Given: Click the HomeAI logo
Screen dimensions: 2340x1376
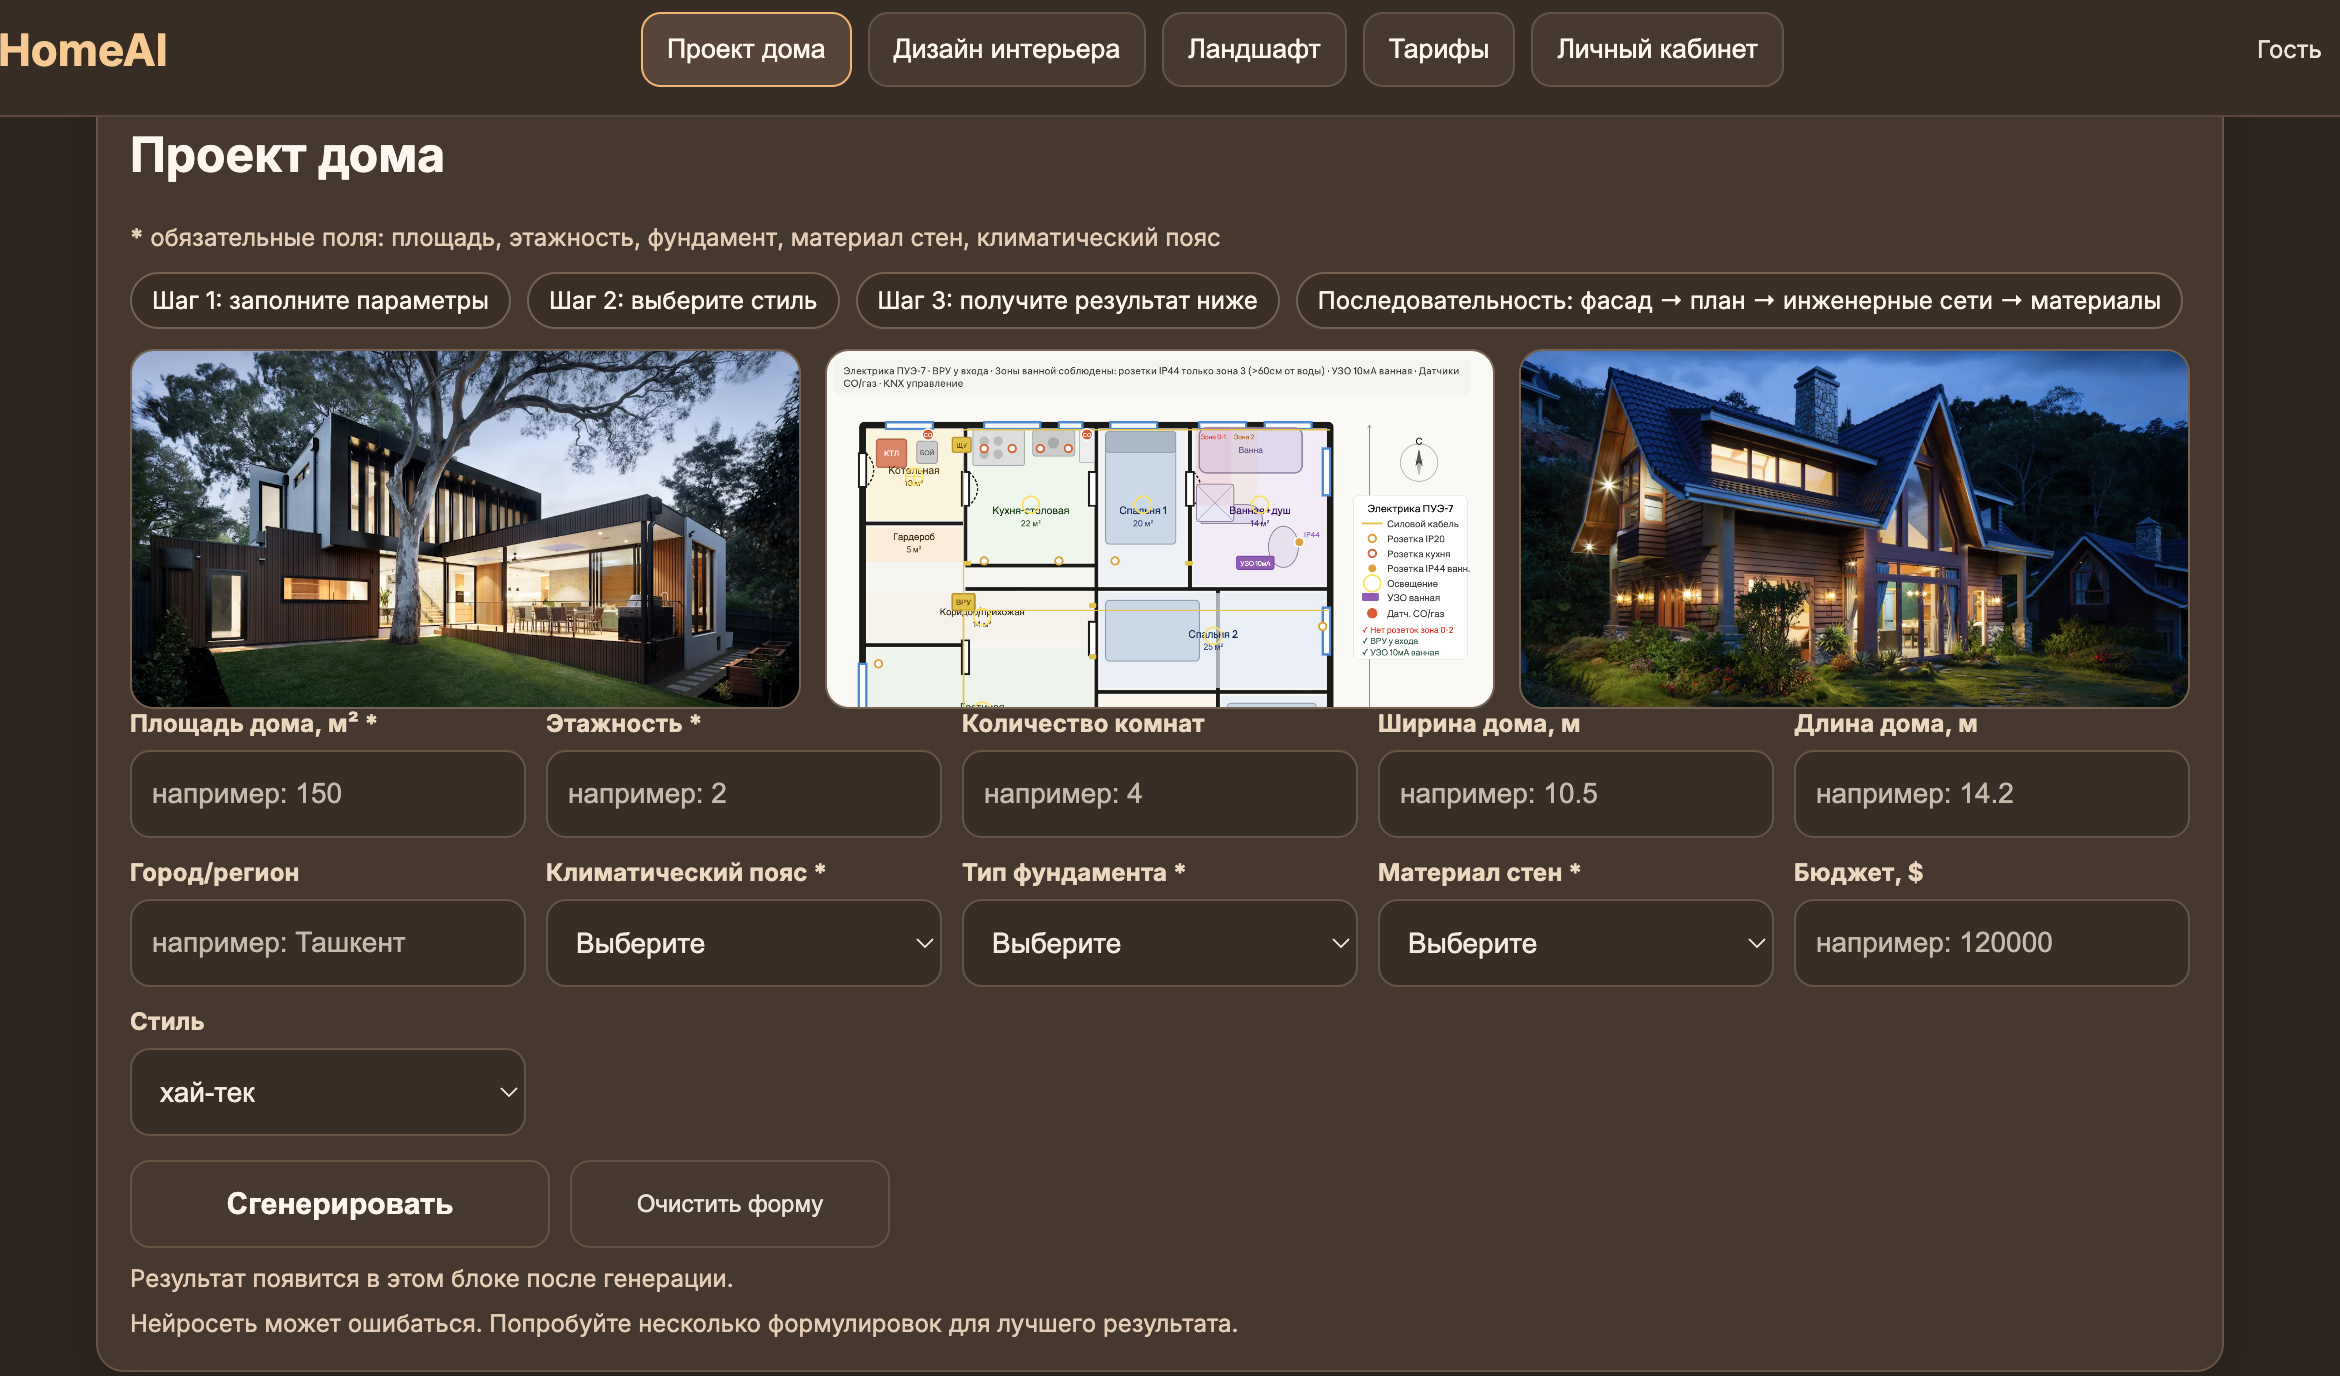Looking at the screenshot, I should tap(84, 50).
